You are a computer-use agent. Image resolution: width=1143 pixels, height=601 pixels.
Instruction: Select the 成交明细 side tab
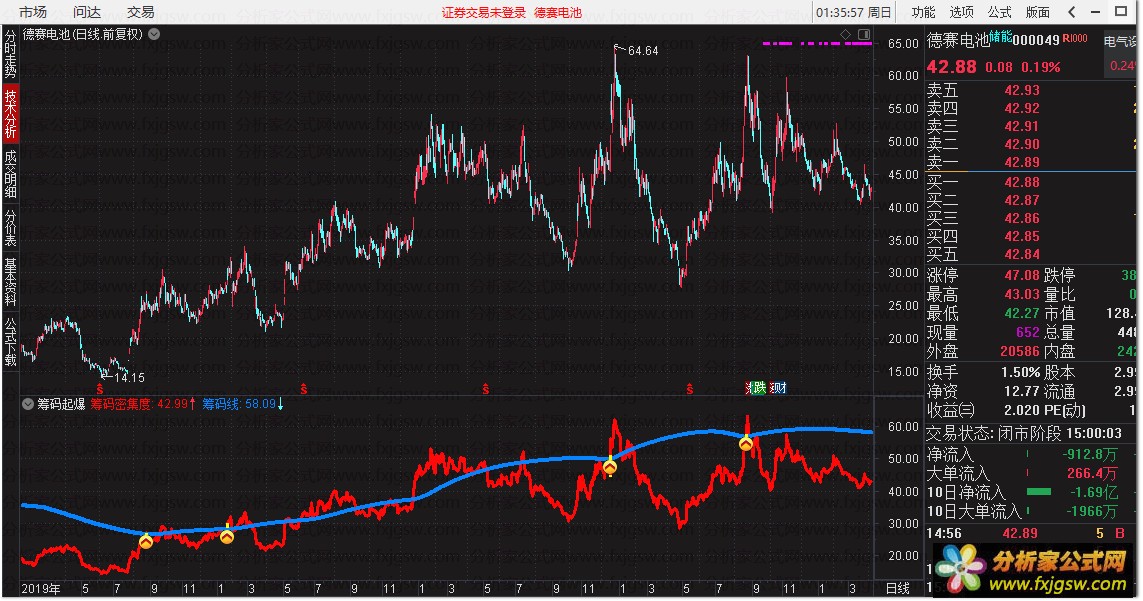point(10,174)
